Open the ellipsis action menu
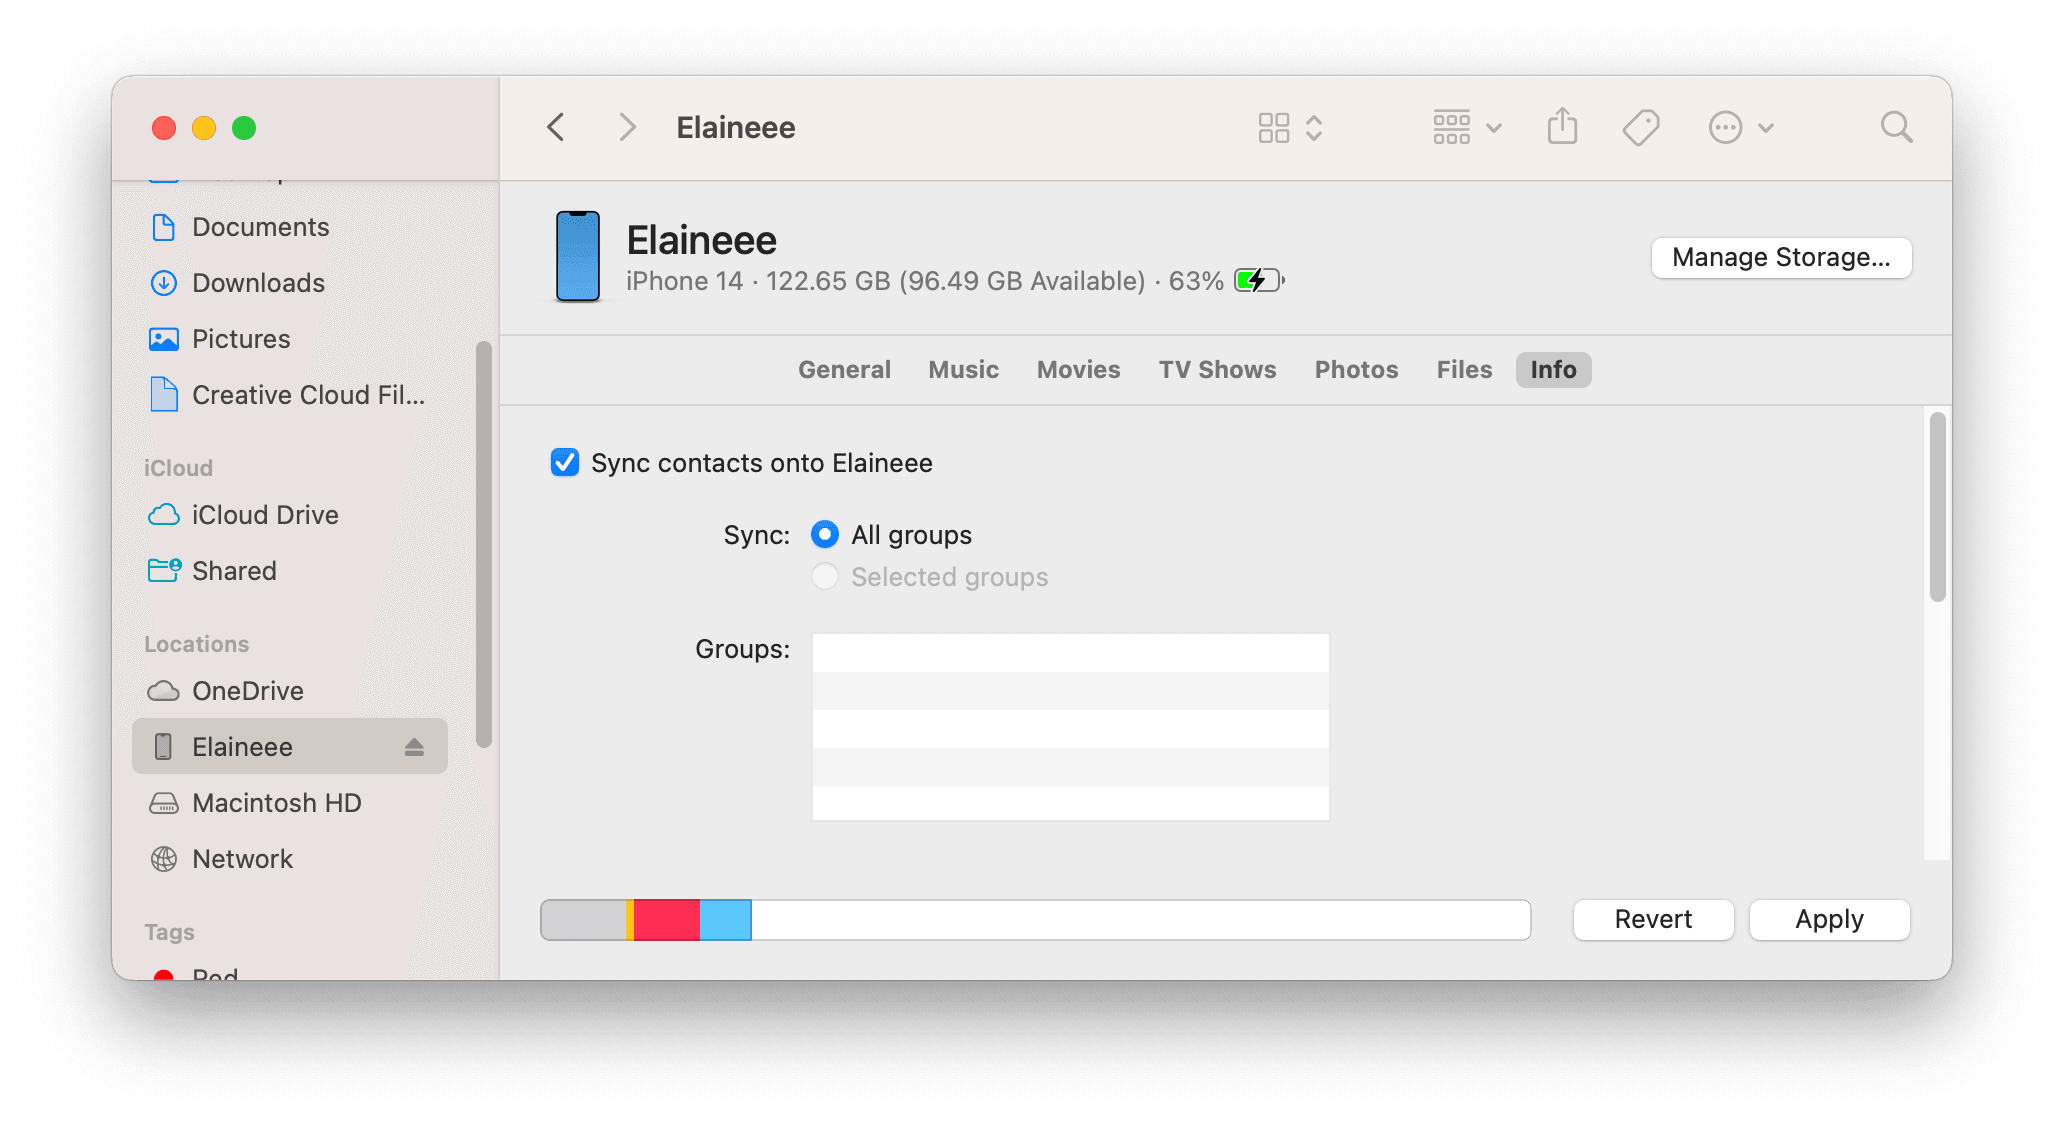2064x1128 pixels. coord(1741,127)
